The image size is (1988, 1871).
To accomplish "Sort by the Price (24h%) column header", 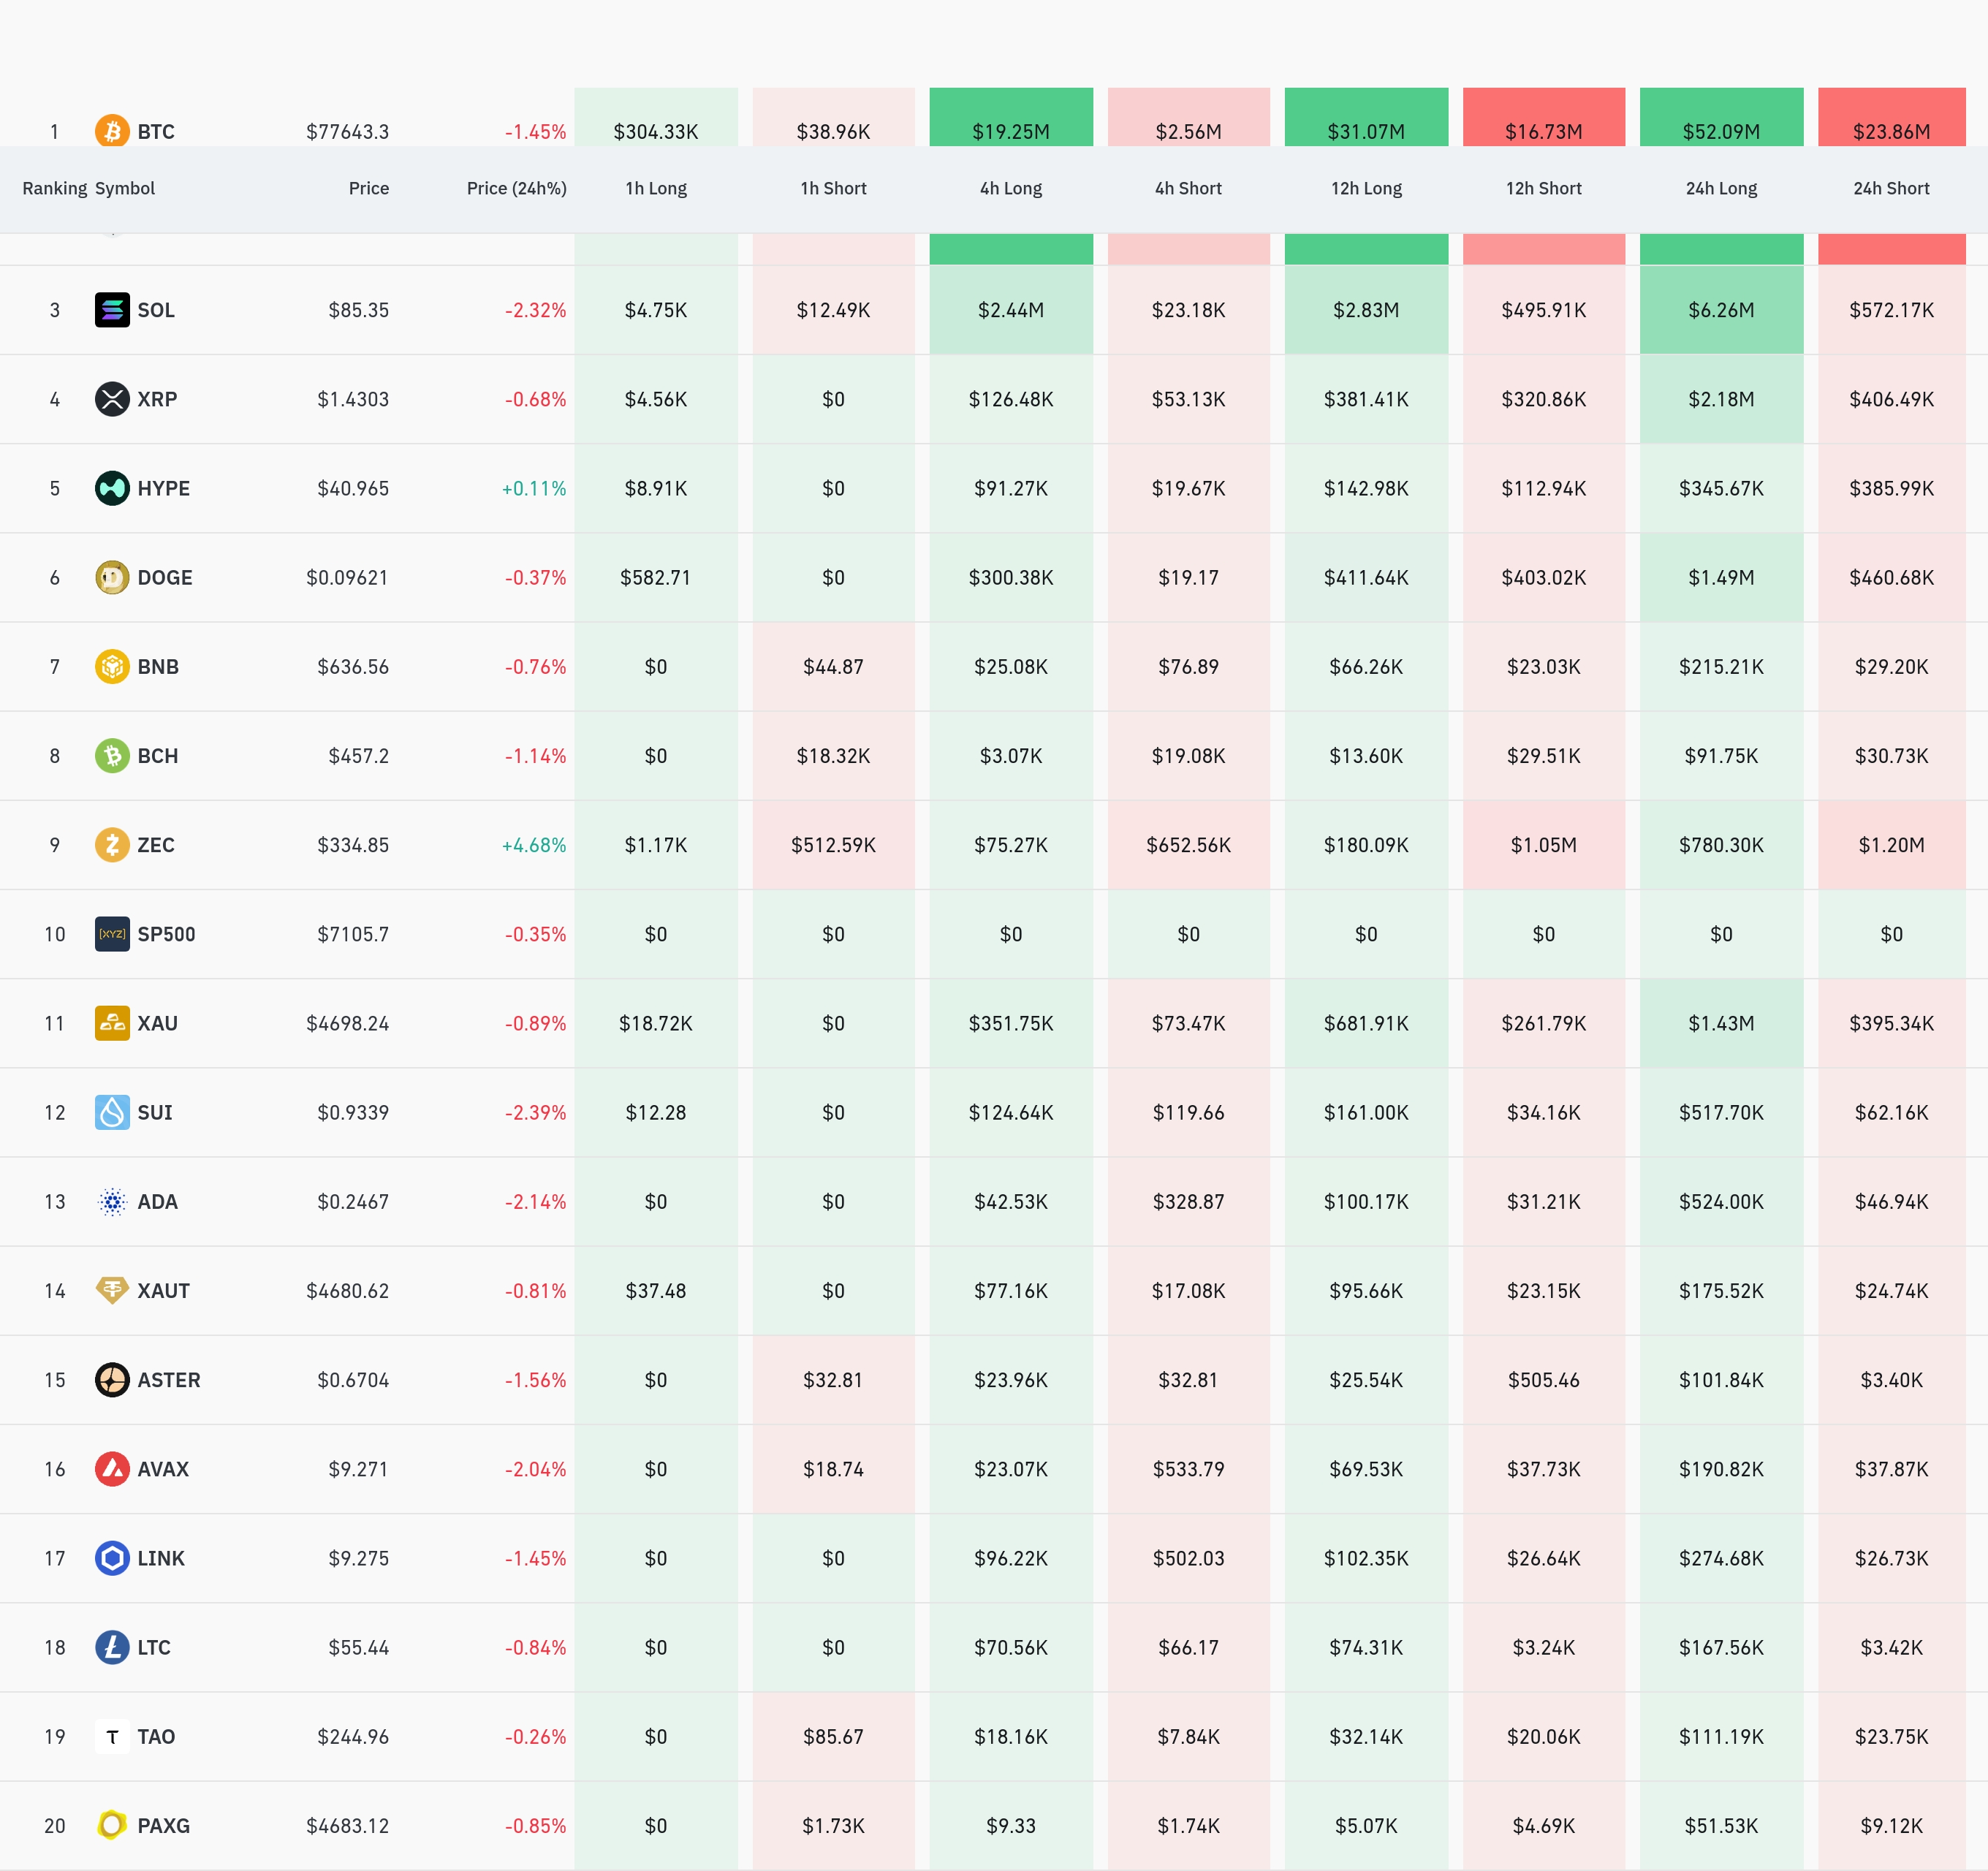I will (516, 188).
